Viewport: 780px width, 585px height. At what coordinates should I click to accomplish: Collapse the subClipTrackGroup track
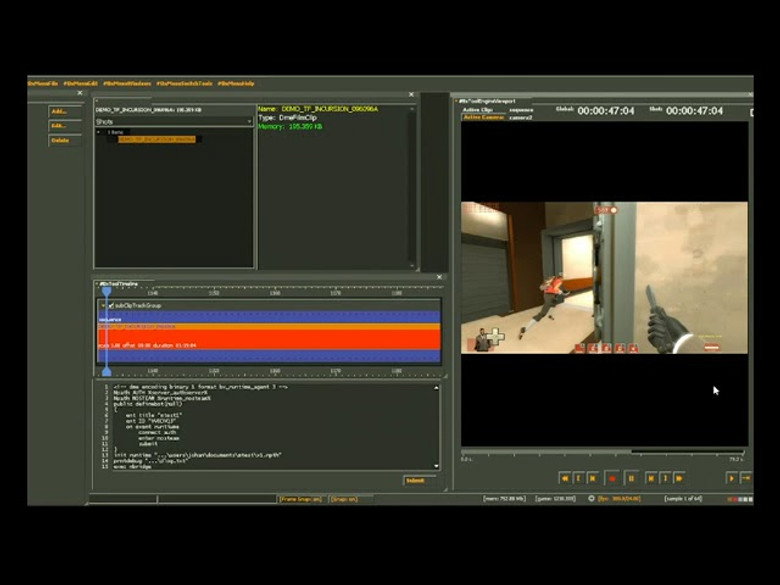103,305
